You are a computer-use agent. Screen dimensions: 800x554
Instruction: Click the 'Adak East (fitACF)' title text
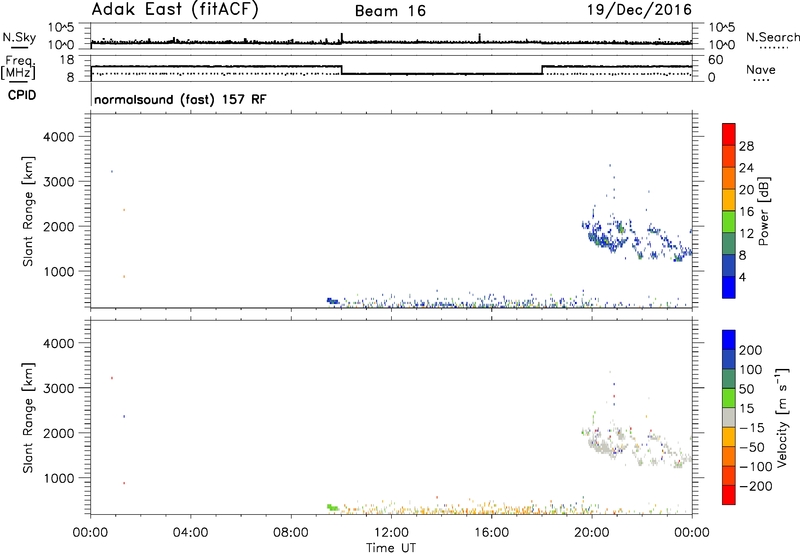[x=175, y=10]
